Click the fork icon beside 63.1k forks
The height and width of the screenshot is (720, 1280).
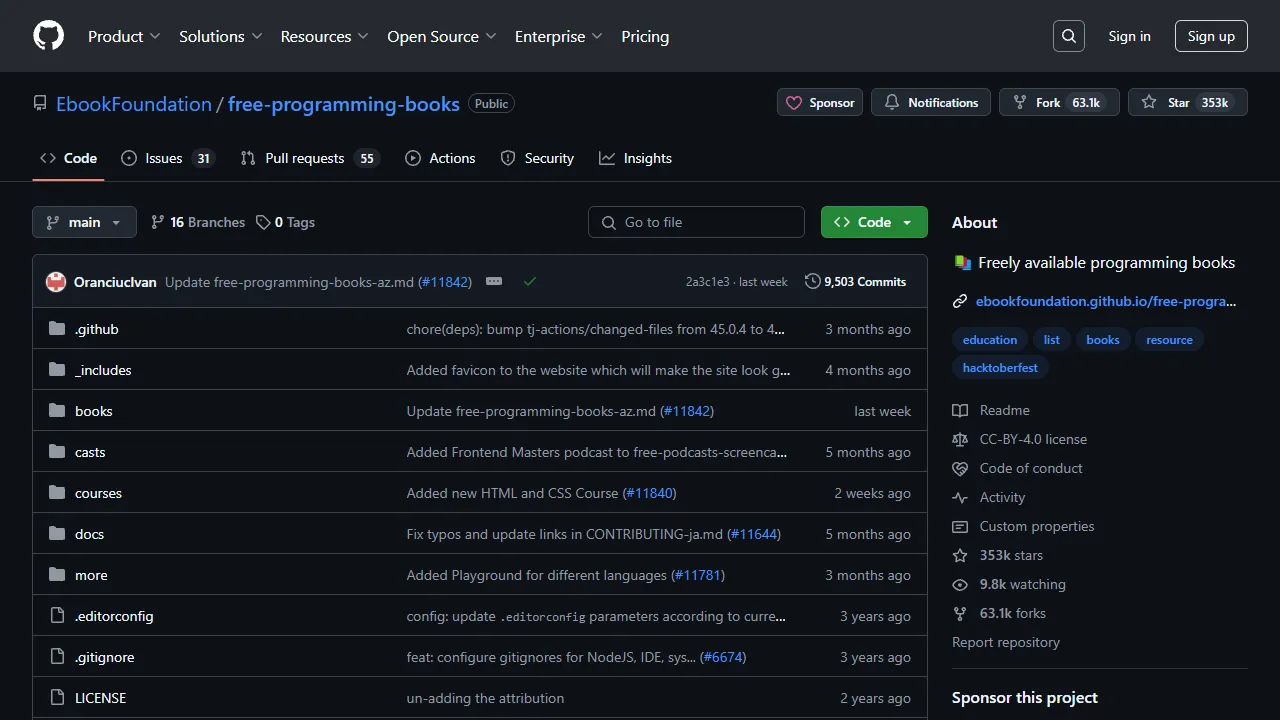[960, 613]
